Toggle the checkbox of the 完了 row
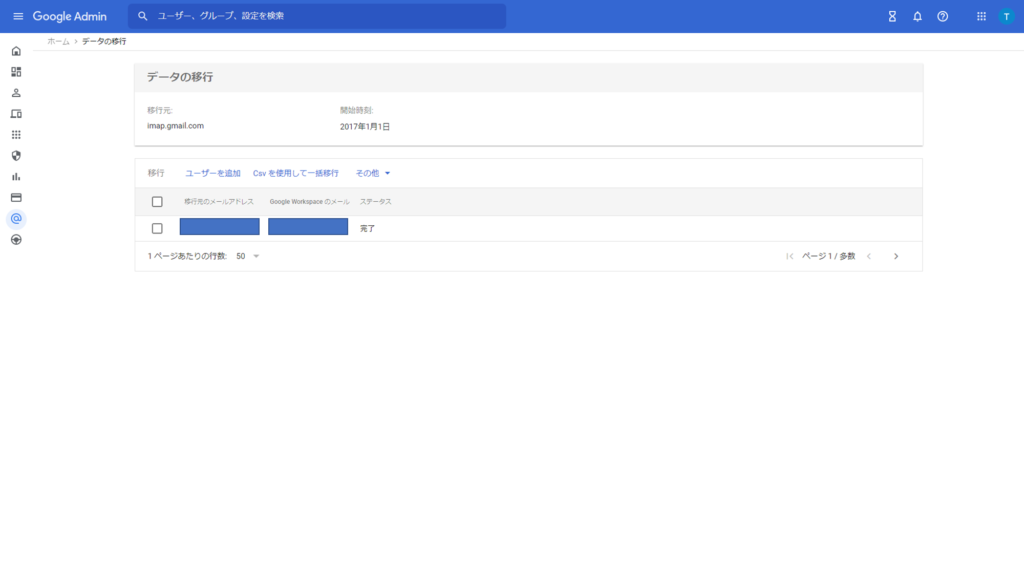The width and height of the screenshot is (1024, 576). coord(157,229)
